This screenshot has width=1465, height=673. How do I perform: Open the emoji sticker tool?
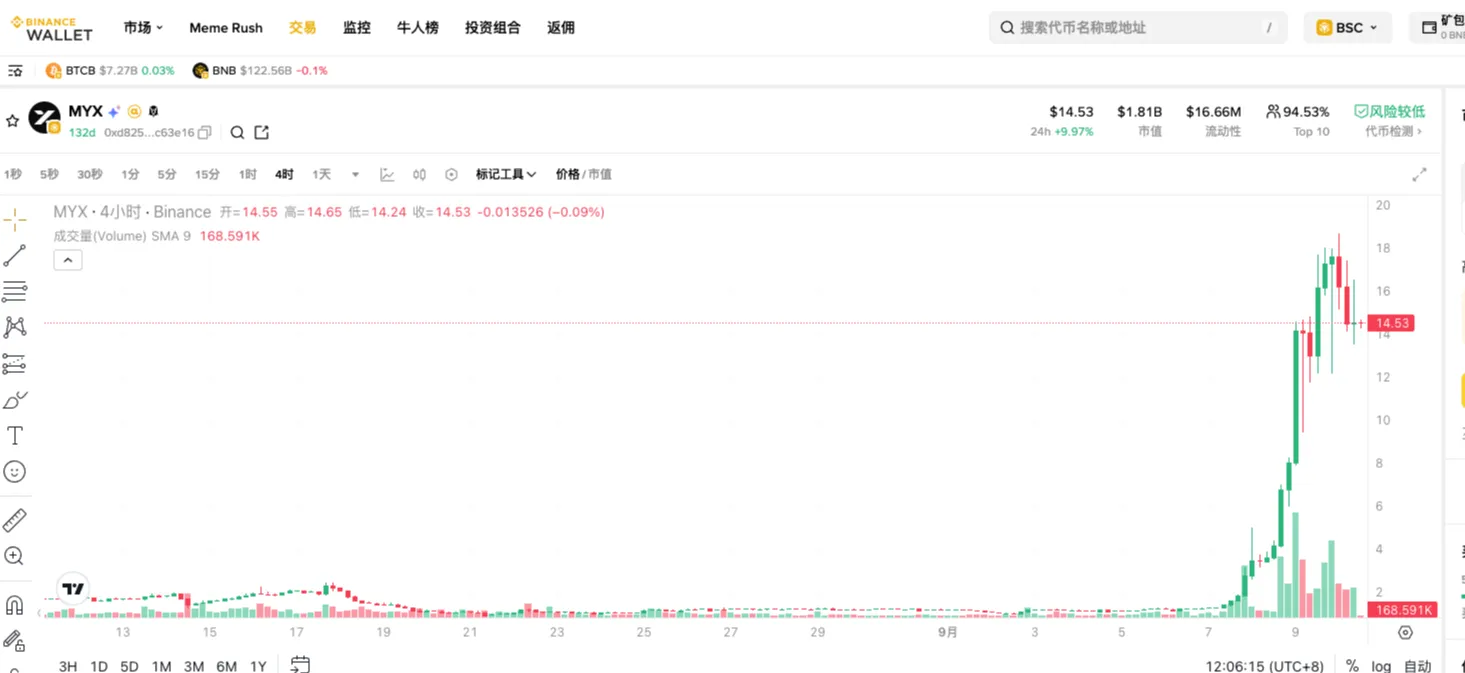[x=15, y=471]
